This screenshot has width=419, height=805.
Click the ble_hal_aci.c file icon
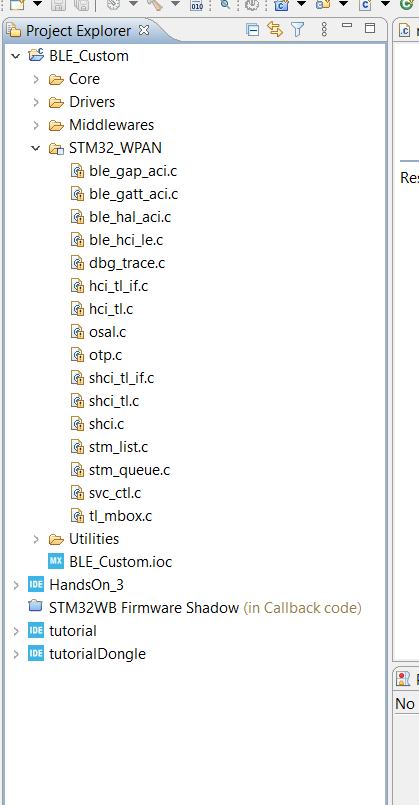[x=77, y=217]
